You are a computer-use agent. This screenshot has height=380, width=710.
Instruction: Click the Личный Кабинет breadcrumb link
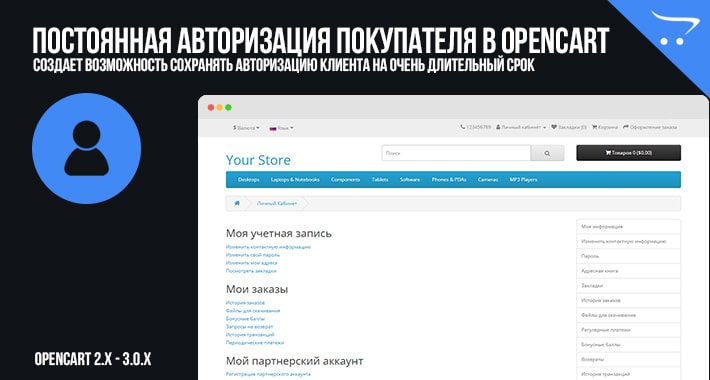277,204
